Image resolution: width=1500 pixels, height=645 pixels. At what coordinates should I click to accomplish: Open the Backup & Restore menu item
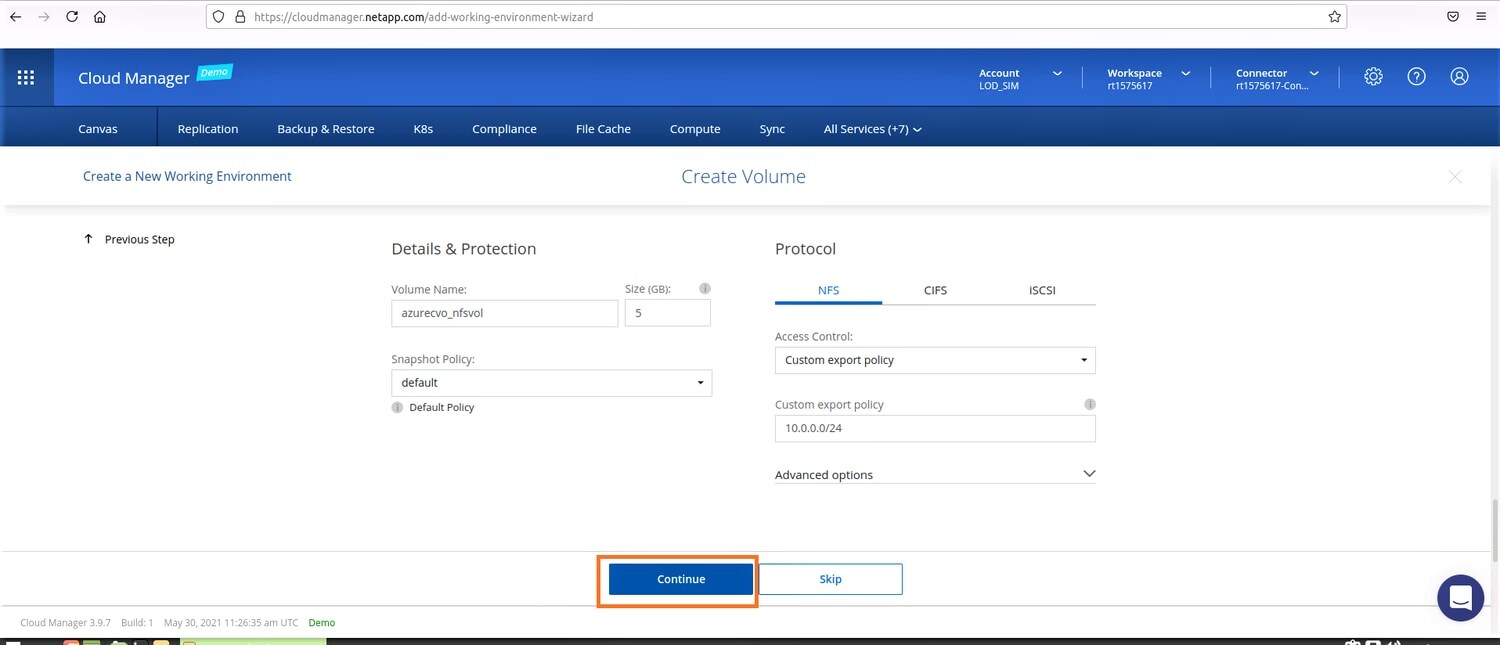pyautogui.click(x=326, y=129)
